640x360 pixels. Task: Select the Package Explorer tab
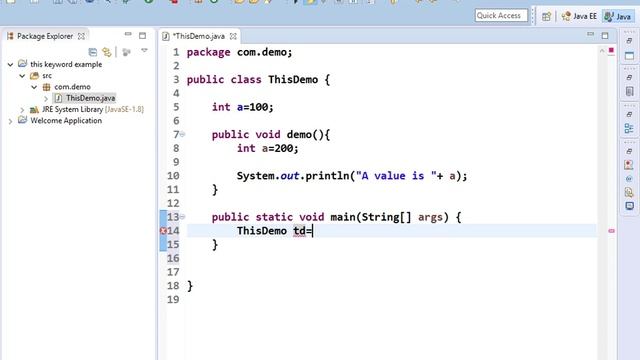pyautogui.click(x=45, y=36)
